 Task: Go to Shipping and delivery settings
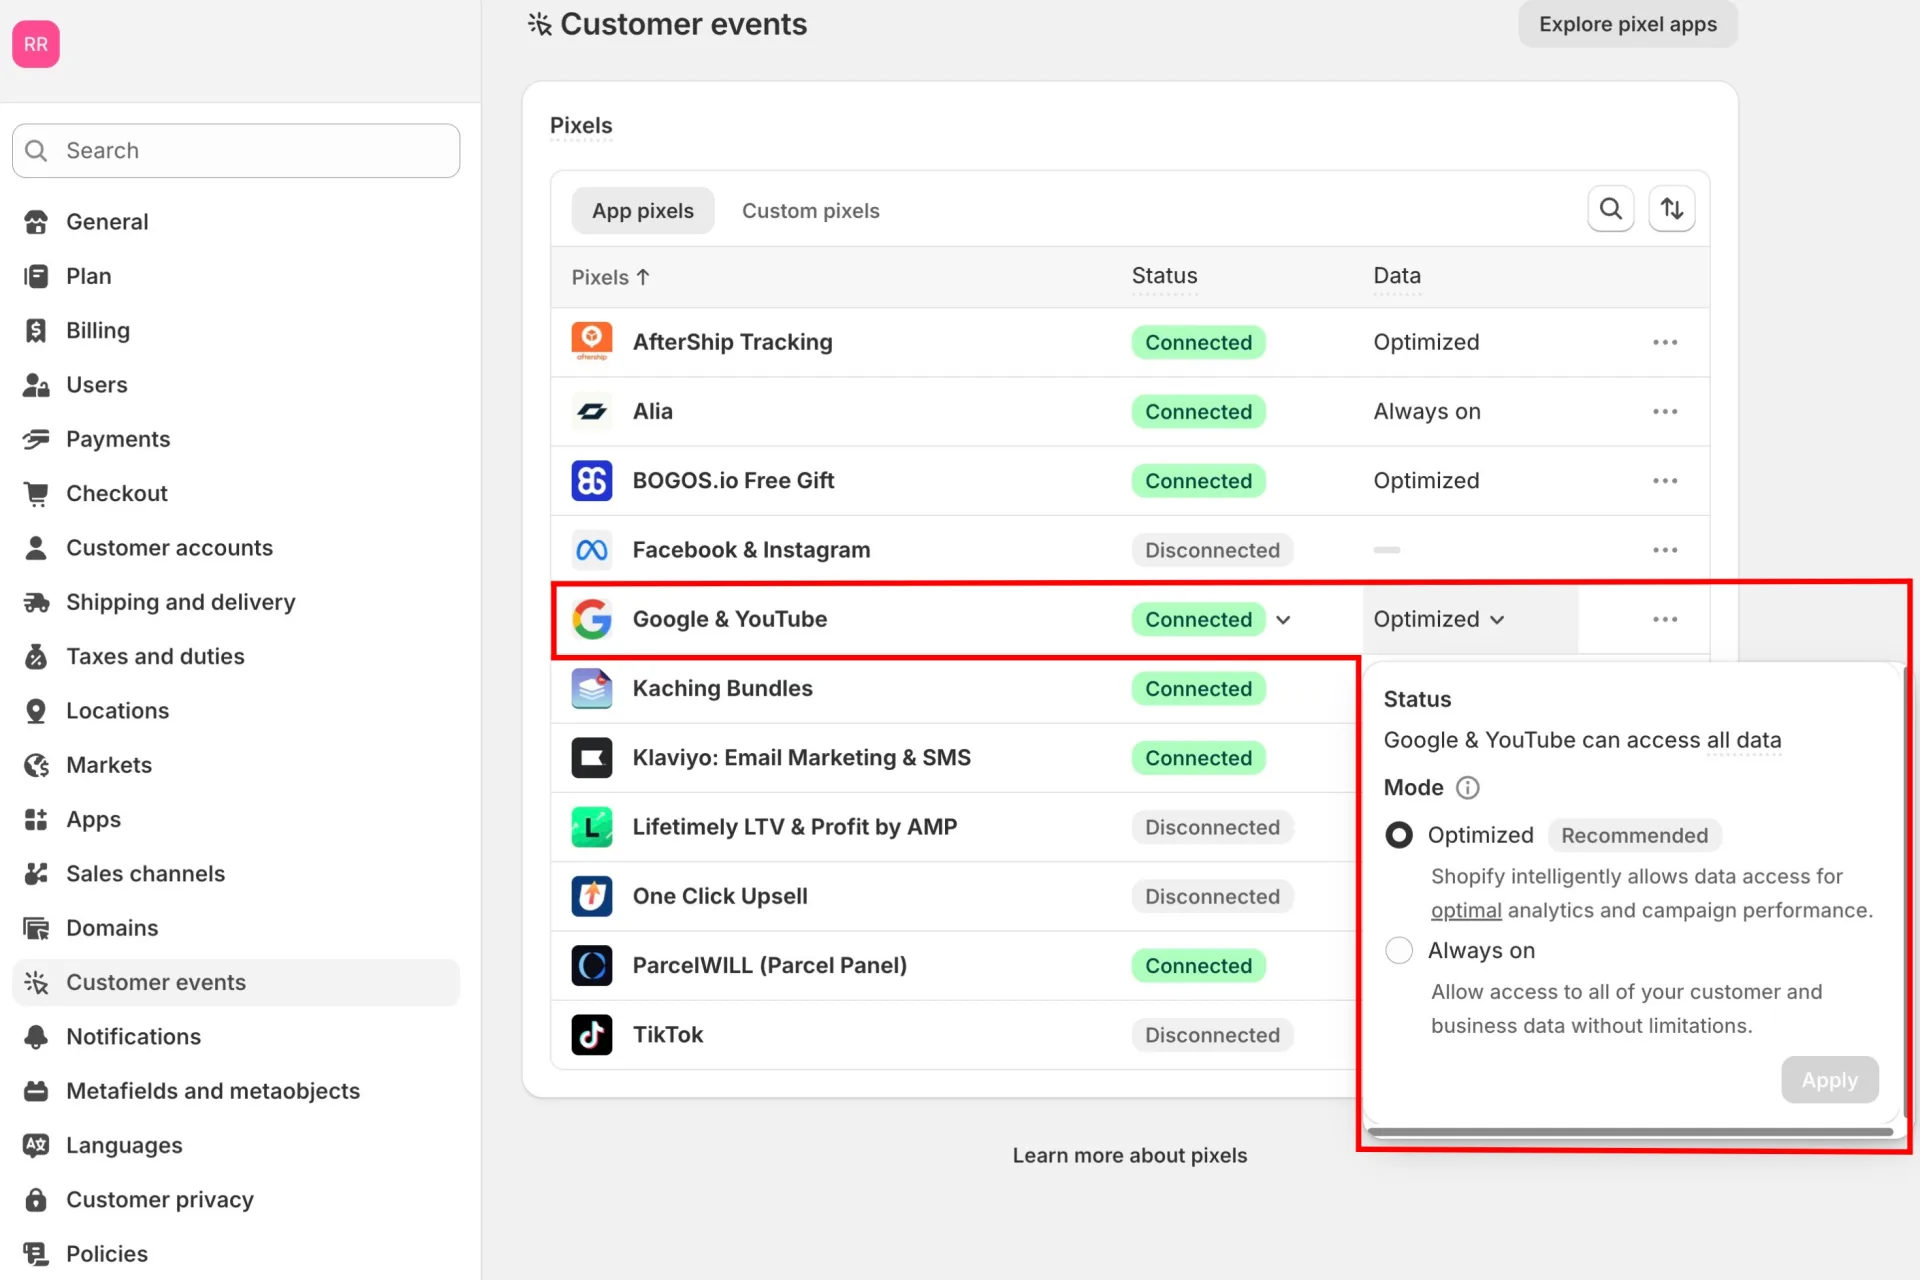[x=236, y=602]
